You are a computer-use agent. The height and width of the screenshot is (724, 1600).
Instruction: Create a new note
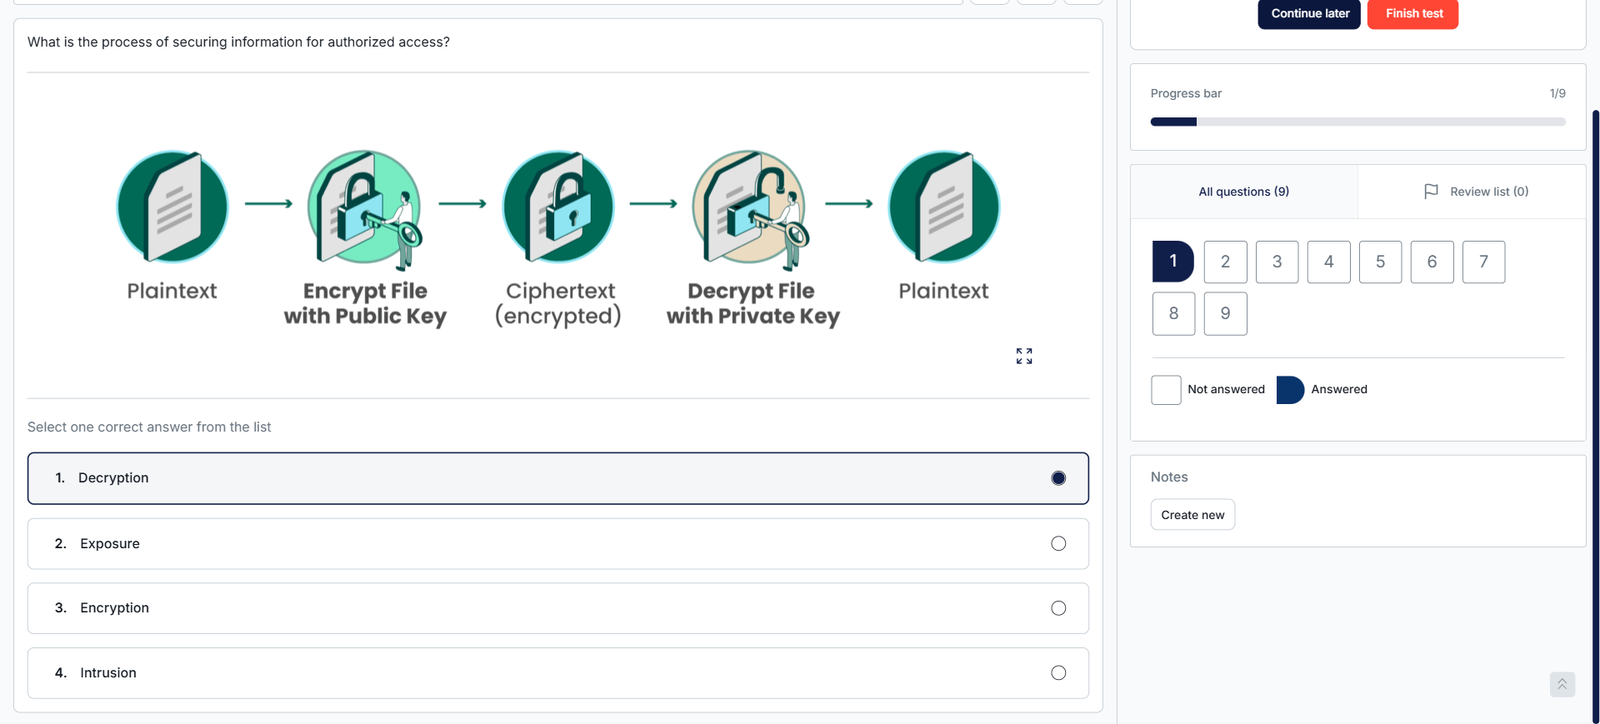(x=1192, y=515)
